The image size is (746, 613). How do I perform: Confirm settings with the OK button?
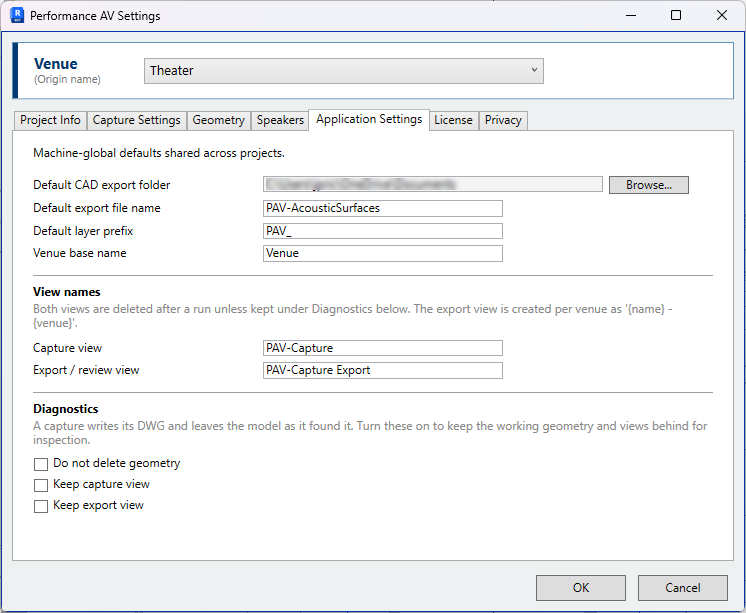580,588
